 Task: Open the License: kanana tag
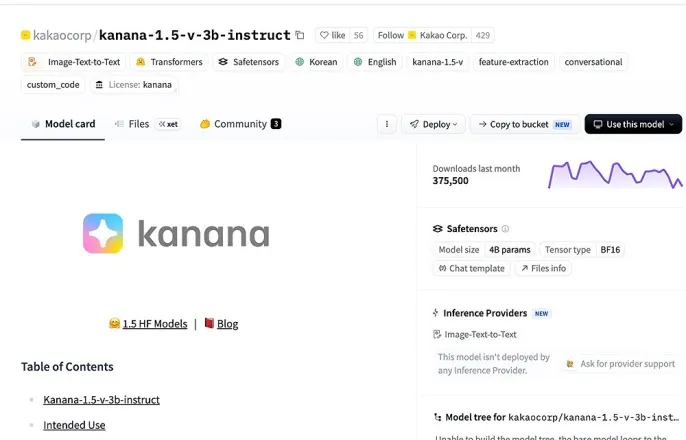click(134, 84)
